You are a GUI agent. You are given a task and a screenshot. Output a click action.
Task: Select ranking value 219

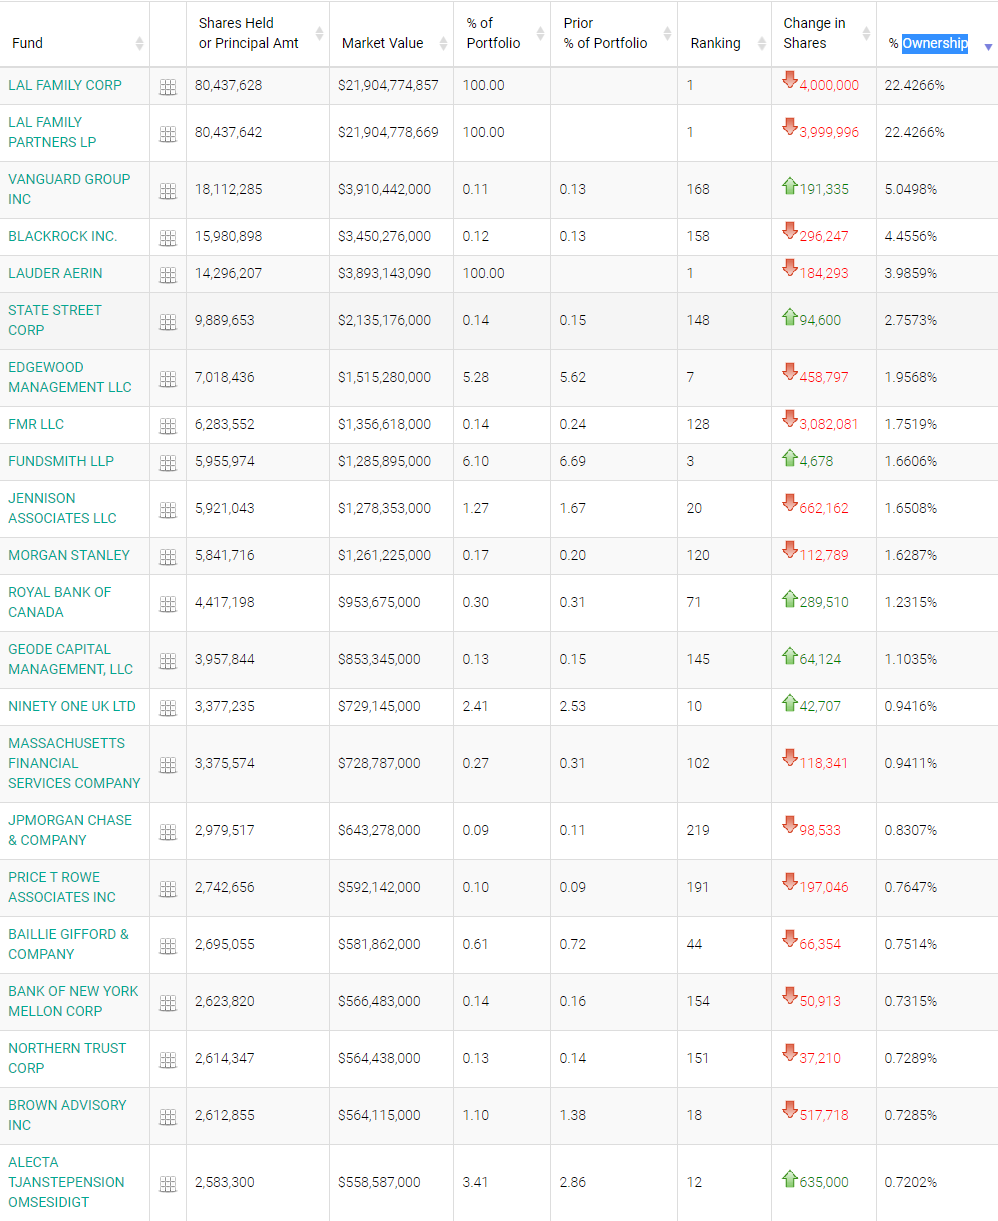pos(699,830)
